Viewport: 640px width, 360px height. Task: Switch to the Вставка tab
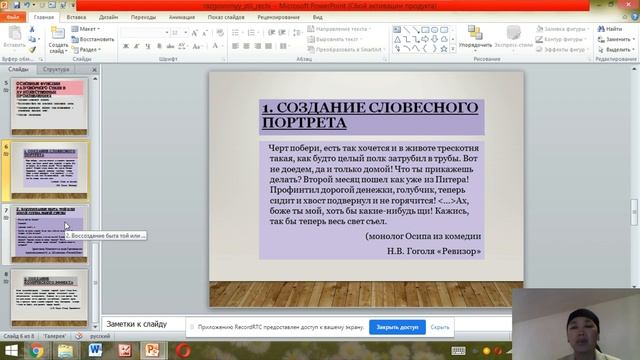tap(76, 17)
